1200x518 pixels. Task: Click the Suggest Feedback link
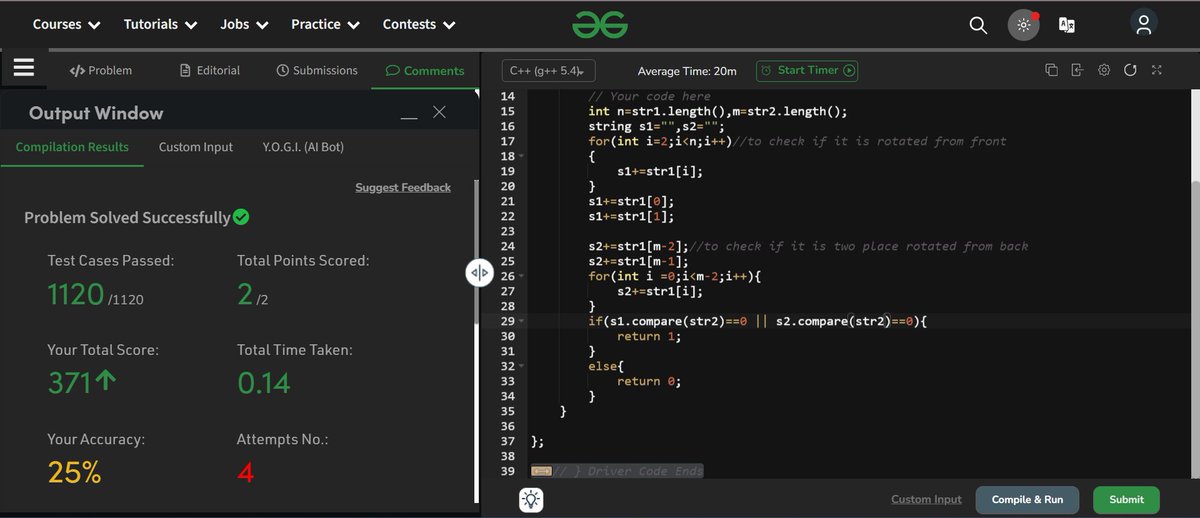tap(403, 187)
